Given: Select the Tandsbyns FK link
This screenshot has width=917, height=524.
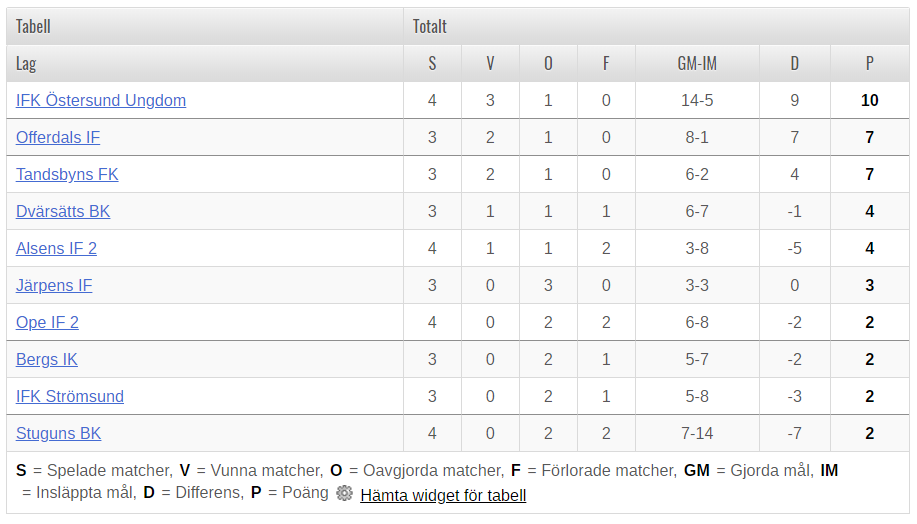Looking at the screenshot, I should (67, 174).
